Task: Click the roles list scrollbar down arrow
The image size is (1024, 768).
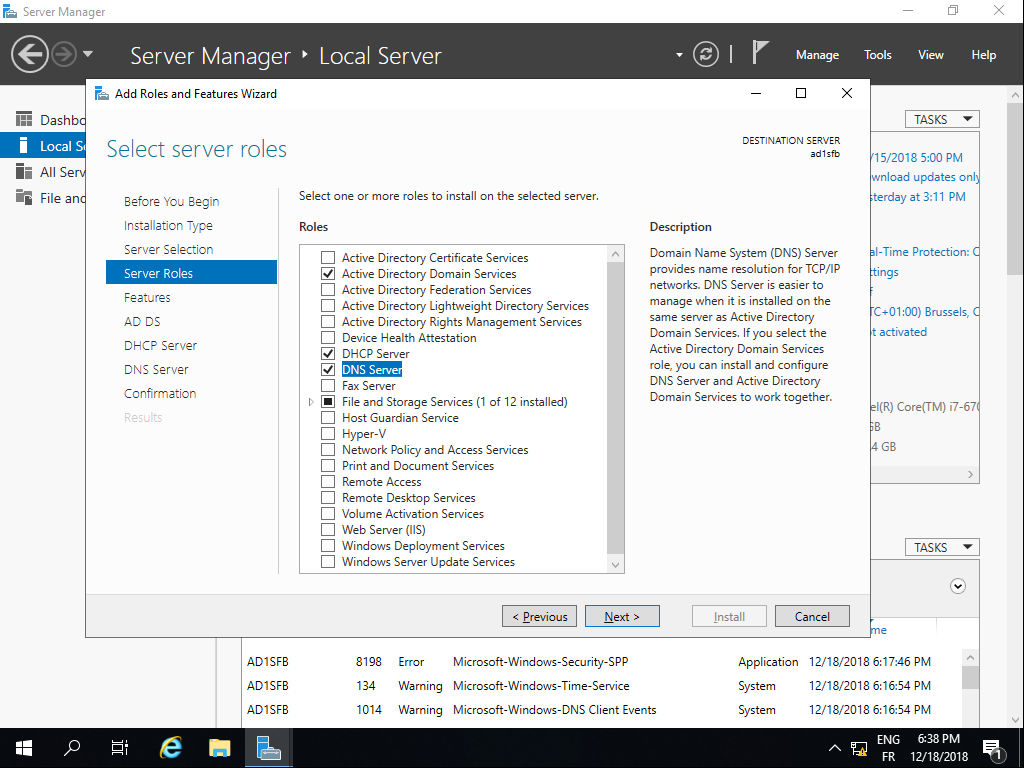Action: [x=615, y=565]
